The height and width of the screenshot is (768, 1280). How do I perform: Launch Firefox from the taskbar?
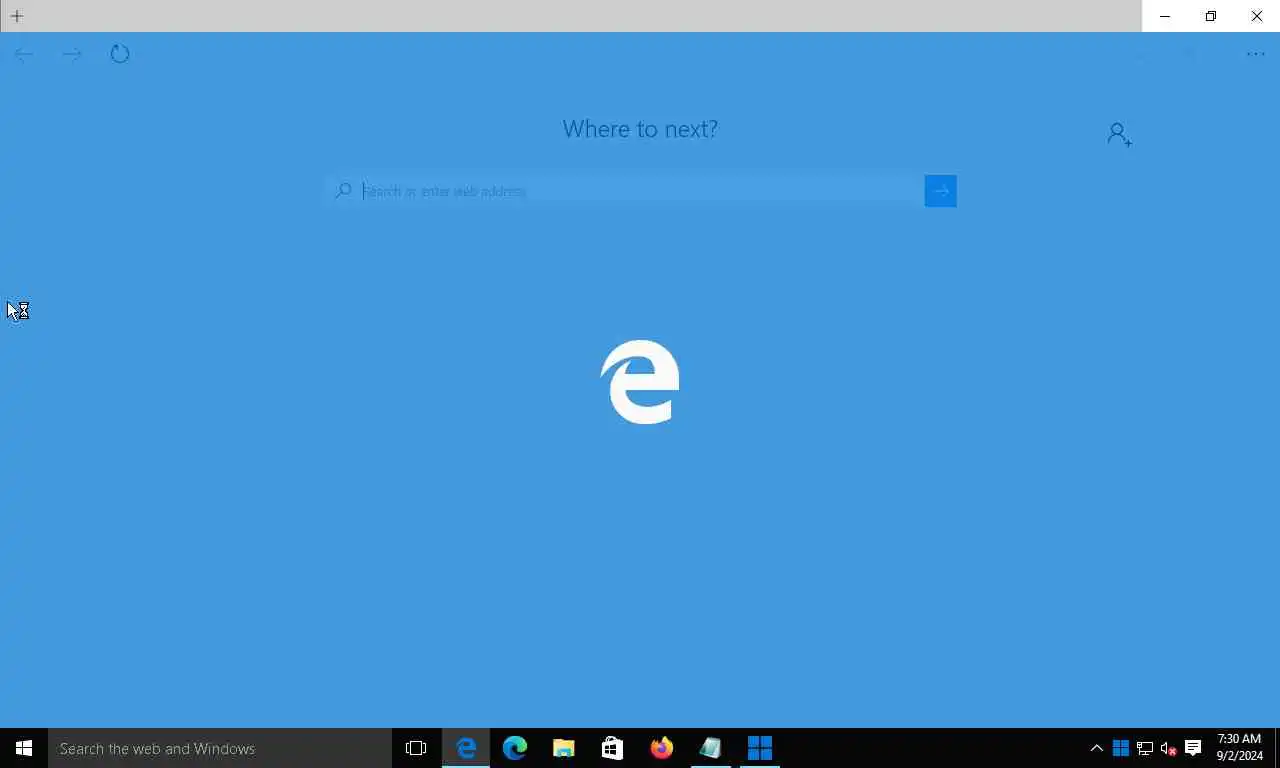tap(661, 748)
